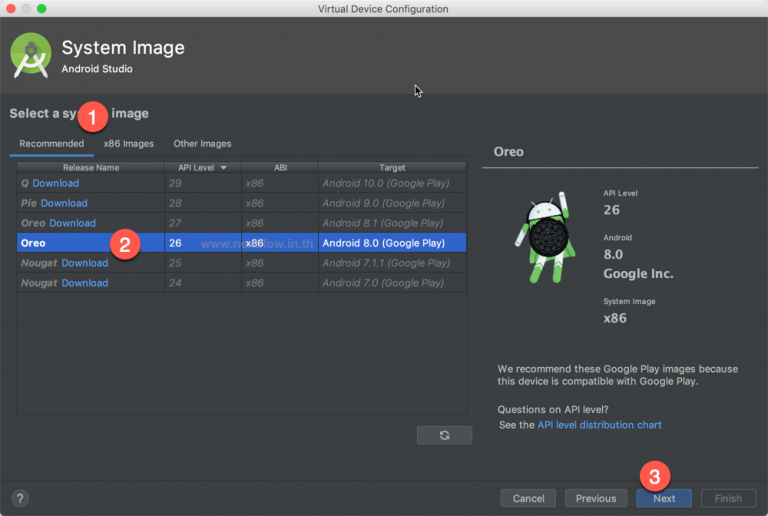
Task: Go back with the Previous button
Action: (596, 498)
